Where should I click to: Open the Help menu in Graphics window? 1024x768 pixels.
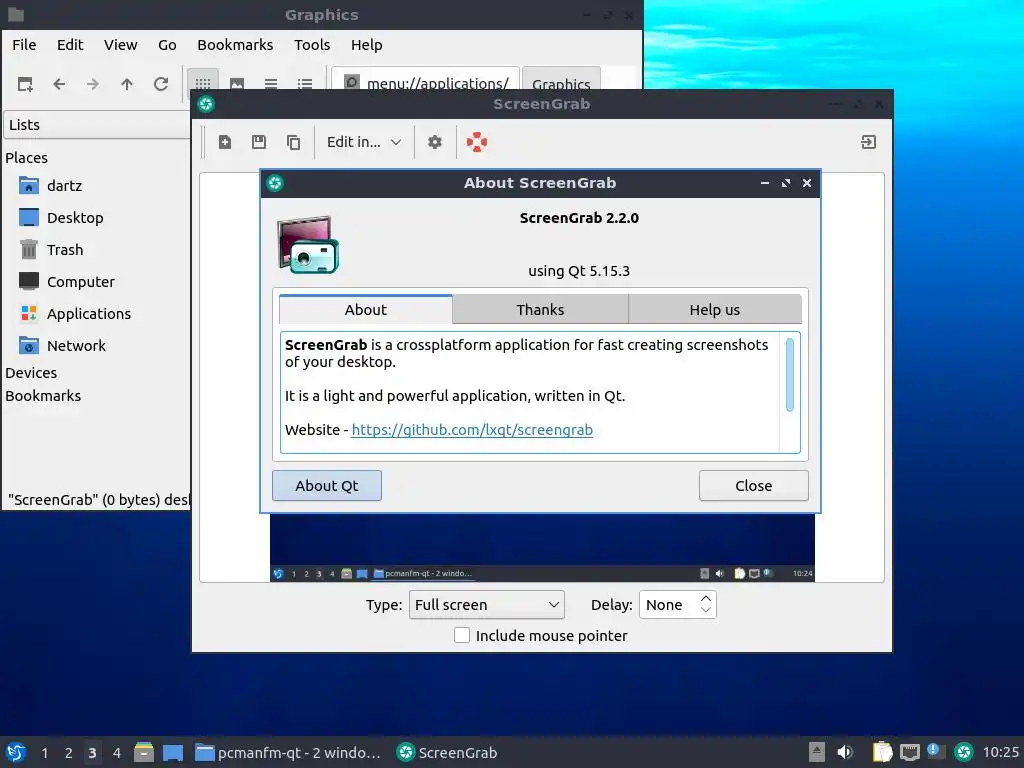click(366, 45)
